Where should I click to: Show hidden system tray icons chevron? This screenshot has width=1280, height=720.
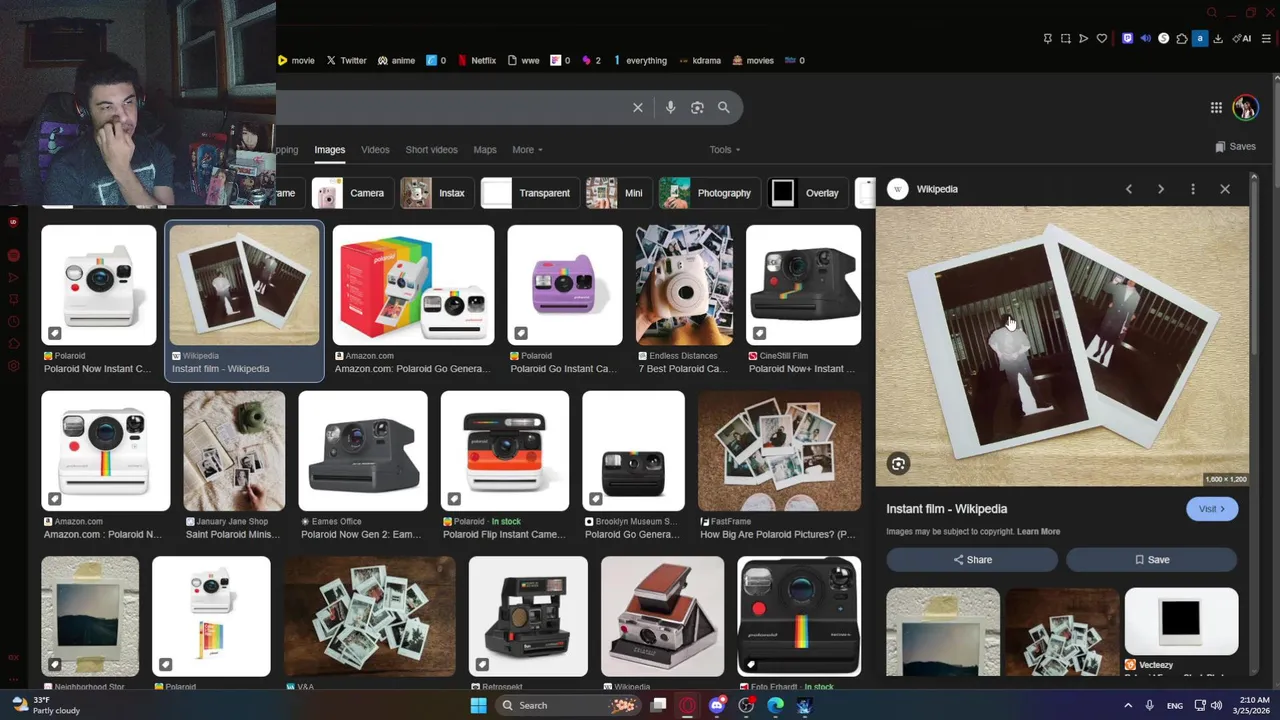click(x=1128, y=706)
